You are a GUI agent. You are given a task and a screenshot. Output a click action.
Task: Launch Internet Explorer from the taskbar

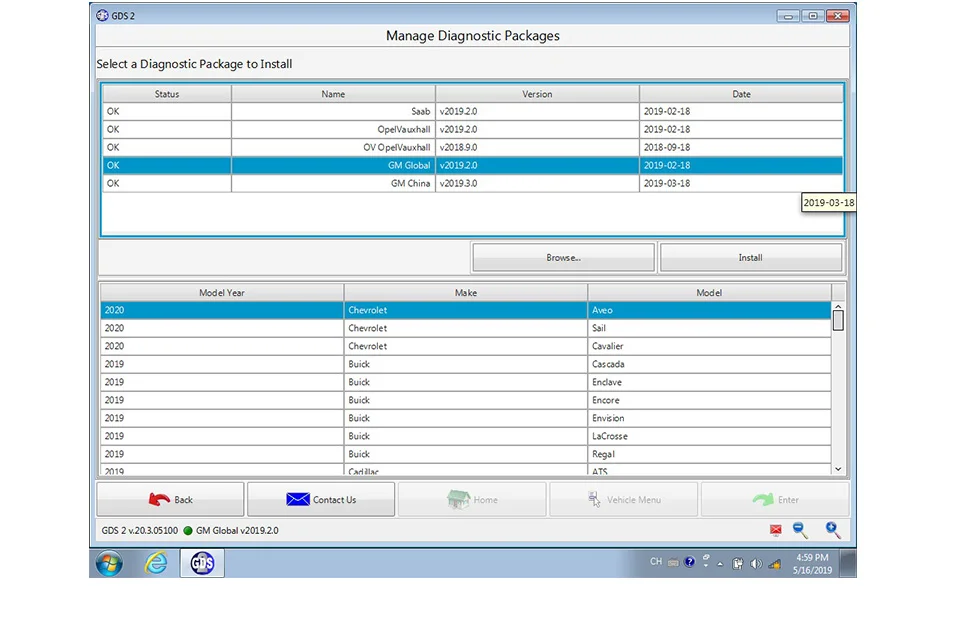pyautogui.click(x=156, y=563)
